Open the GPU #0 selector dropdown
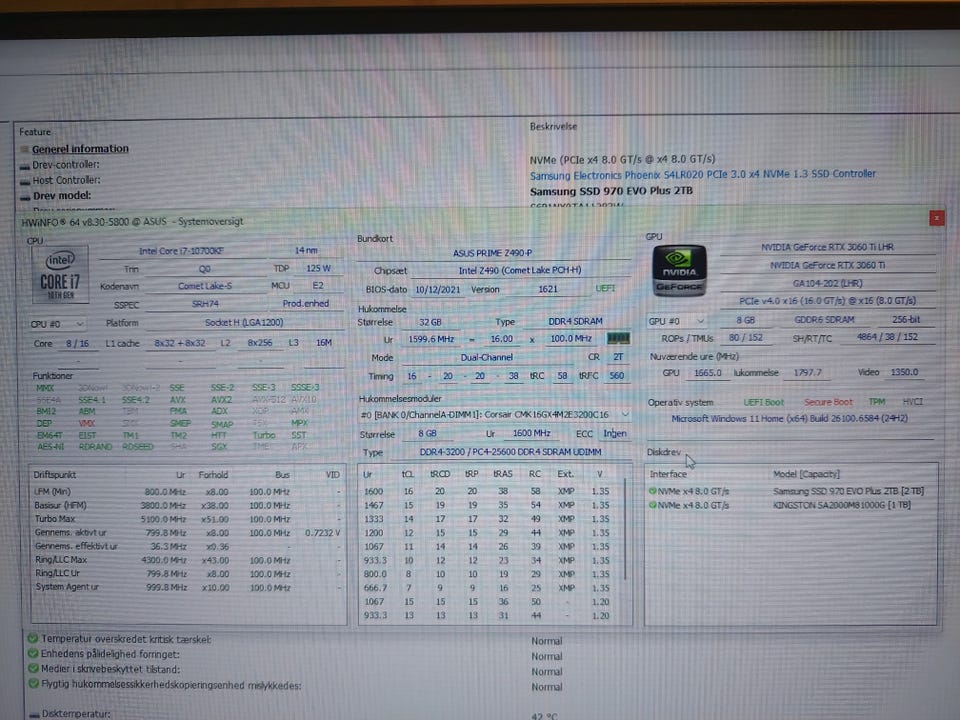The image size is (960, 720). 677,320
